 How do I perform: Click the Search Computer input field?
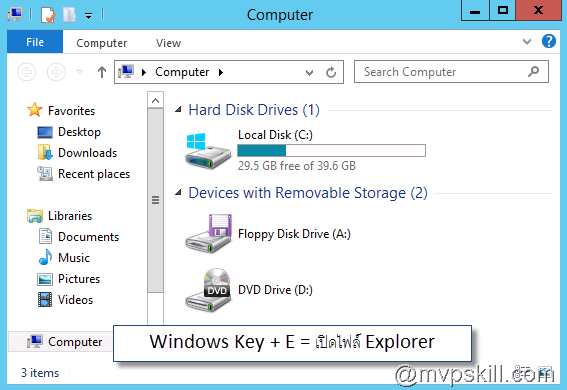(x=445, y=72)
